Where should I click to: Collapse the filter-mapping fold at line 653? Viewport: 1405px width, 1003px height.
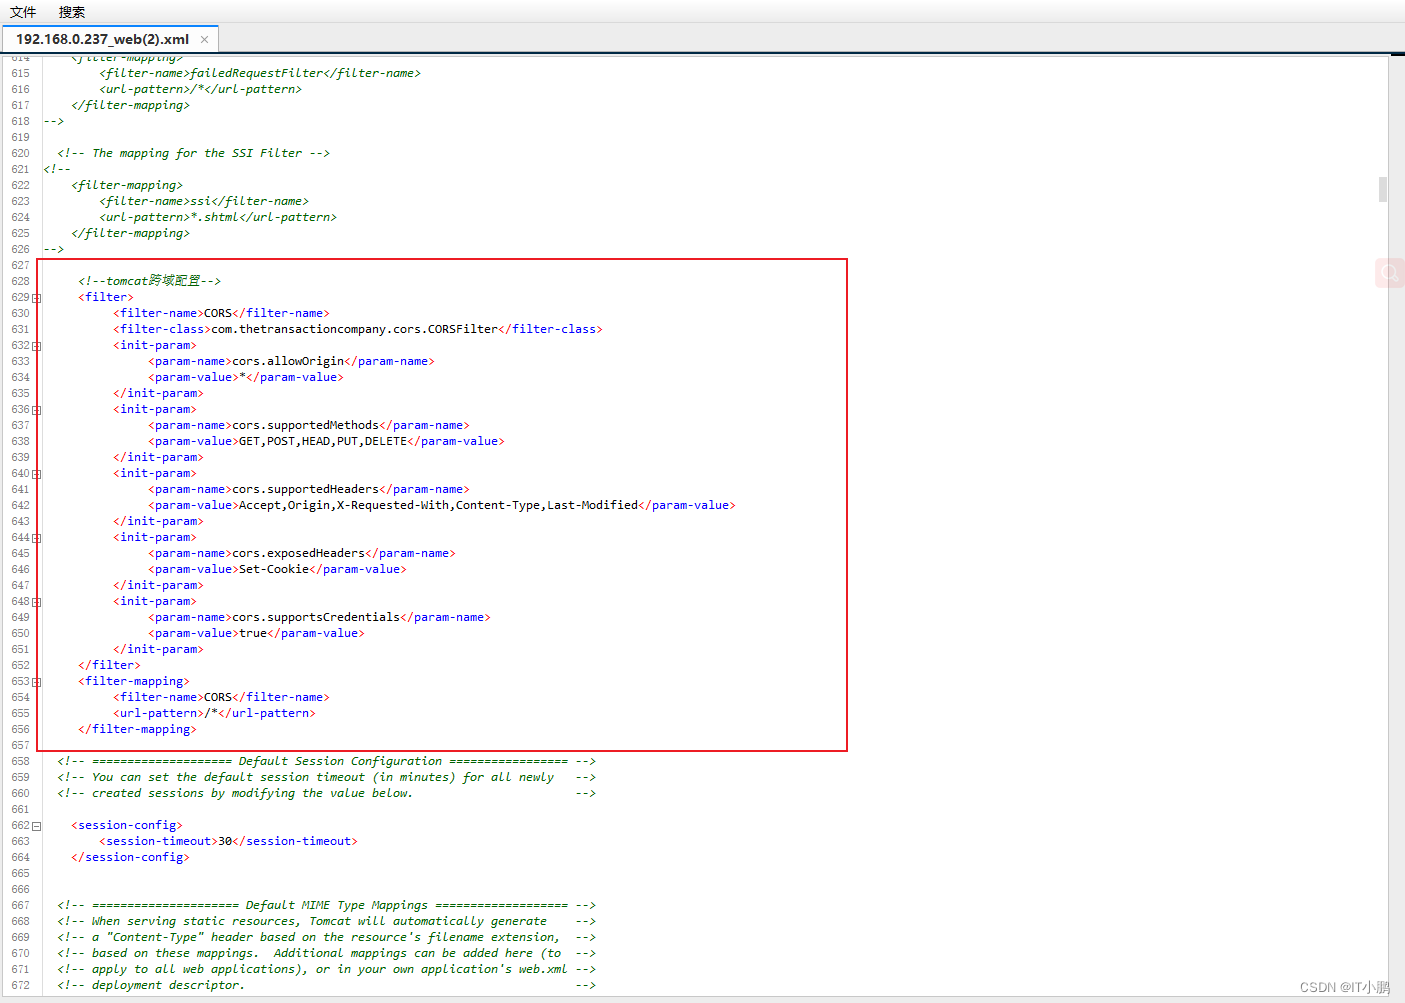click(x=37, y=682)
